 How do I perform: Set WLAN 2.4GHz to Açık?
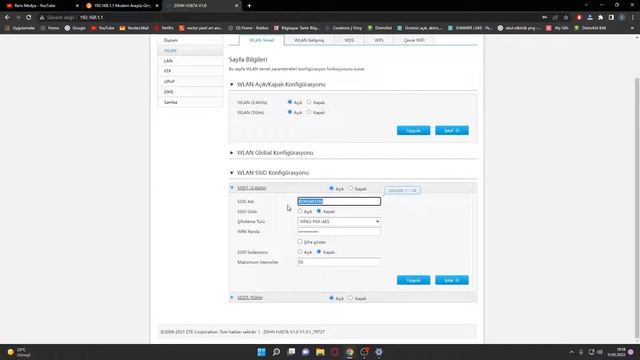pos(290,102)
